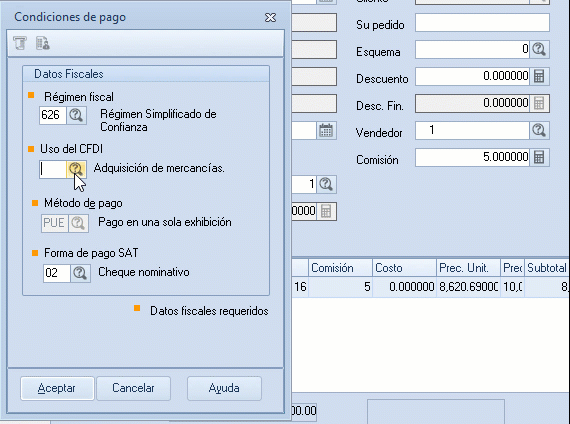Open lookup for Uso del CFDI field
Image resolution: width=570 pixels, height=424 pixels.
[x=76, y=169]
